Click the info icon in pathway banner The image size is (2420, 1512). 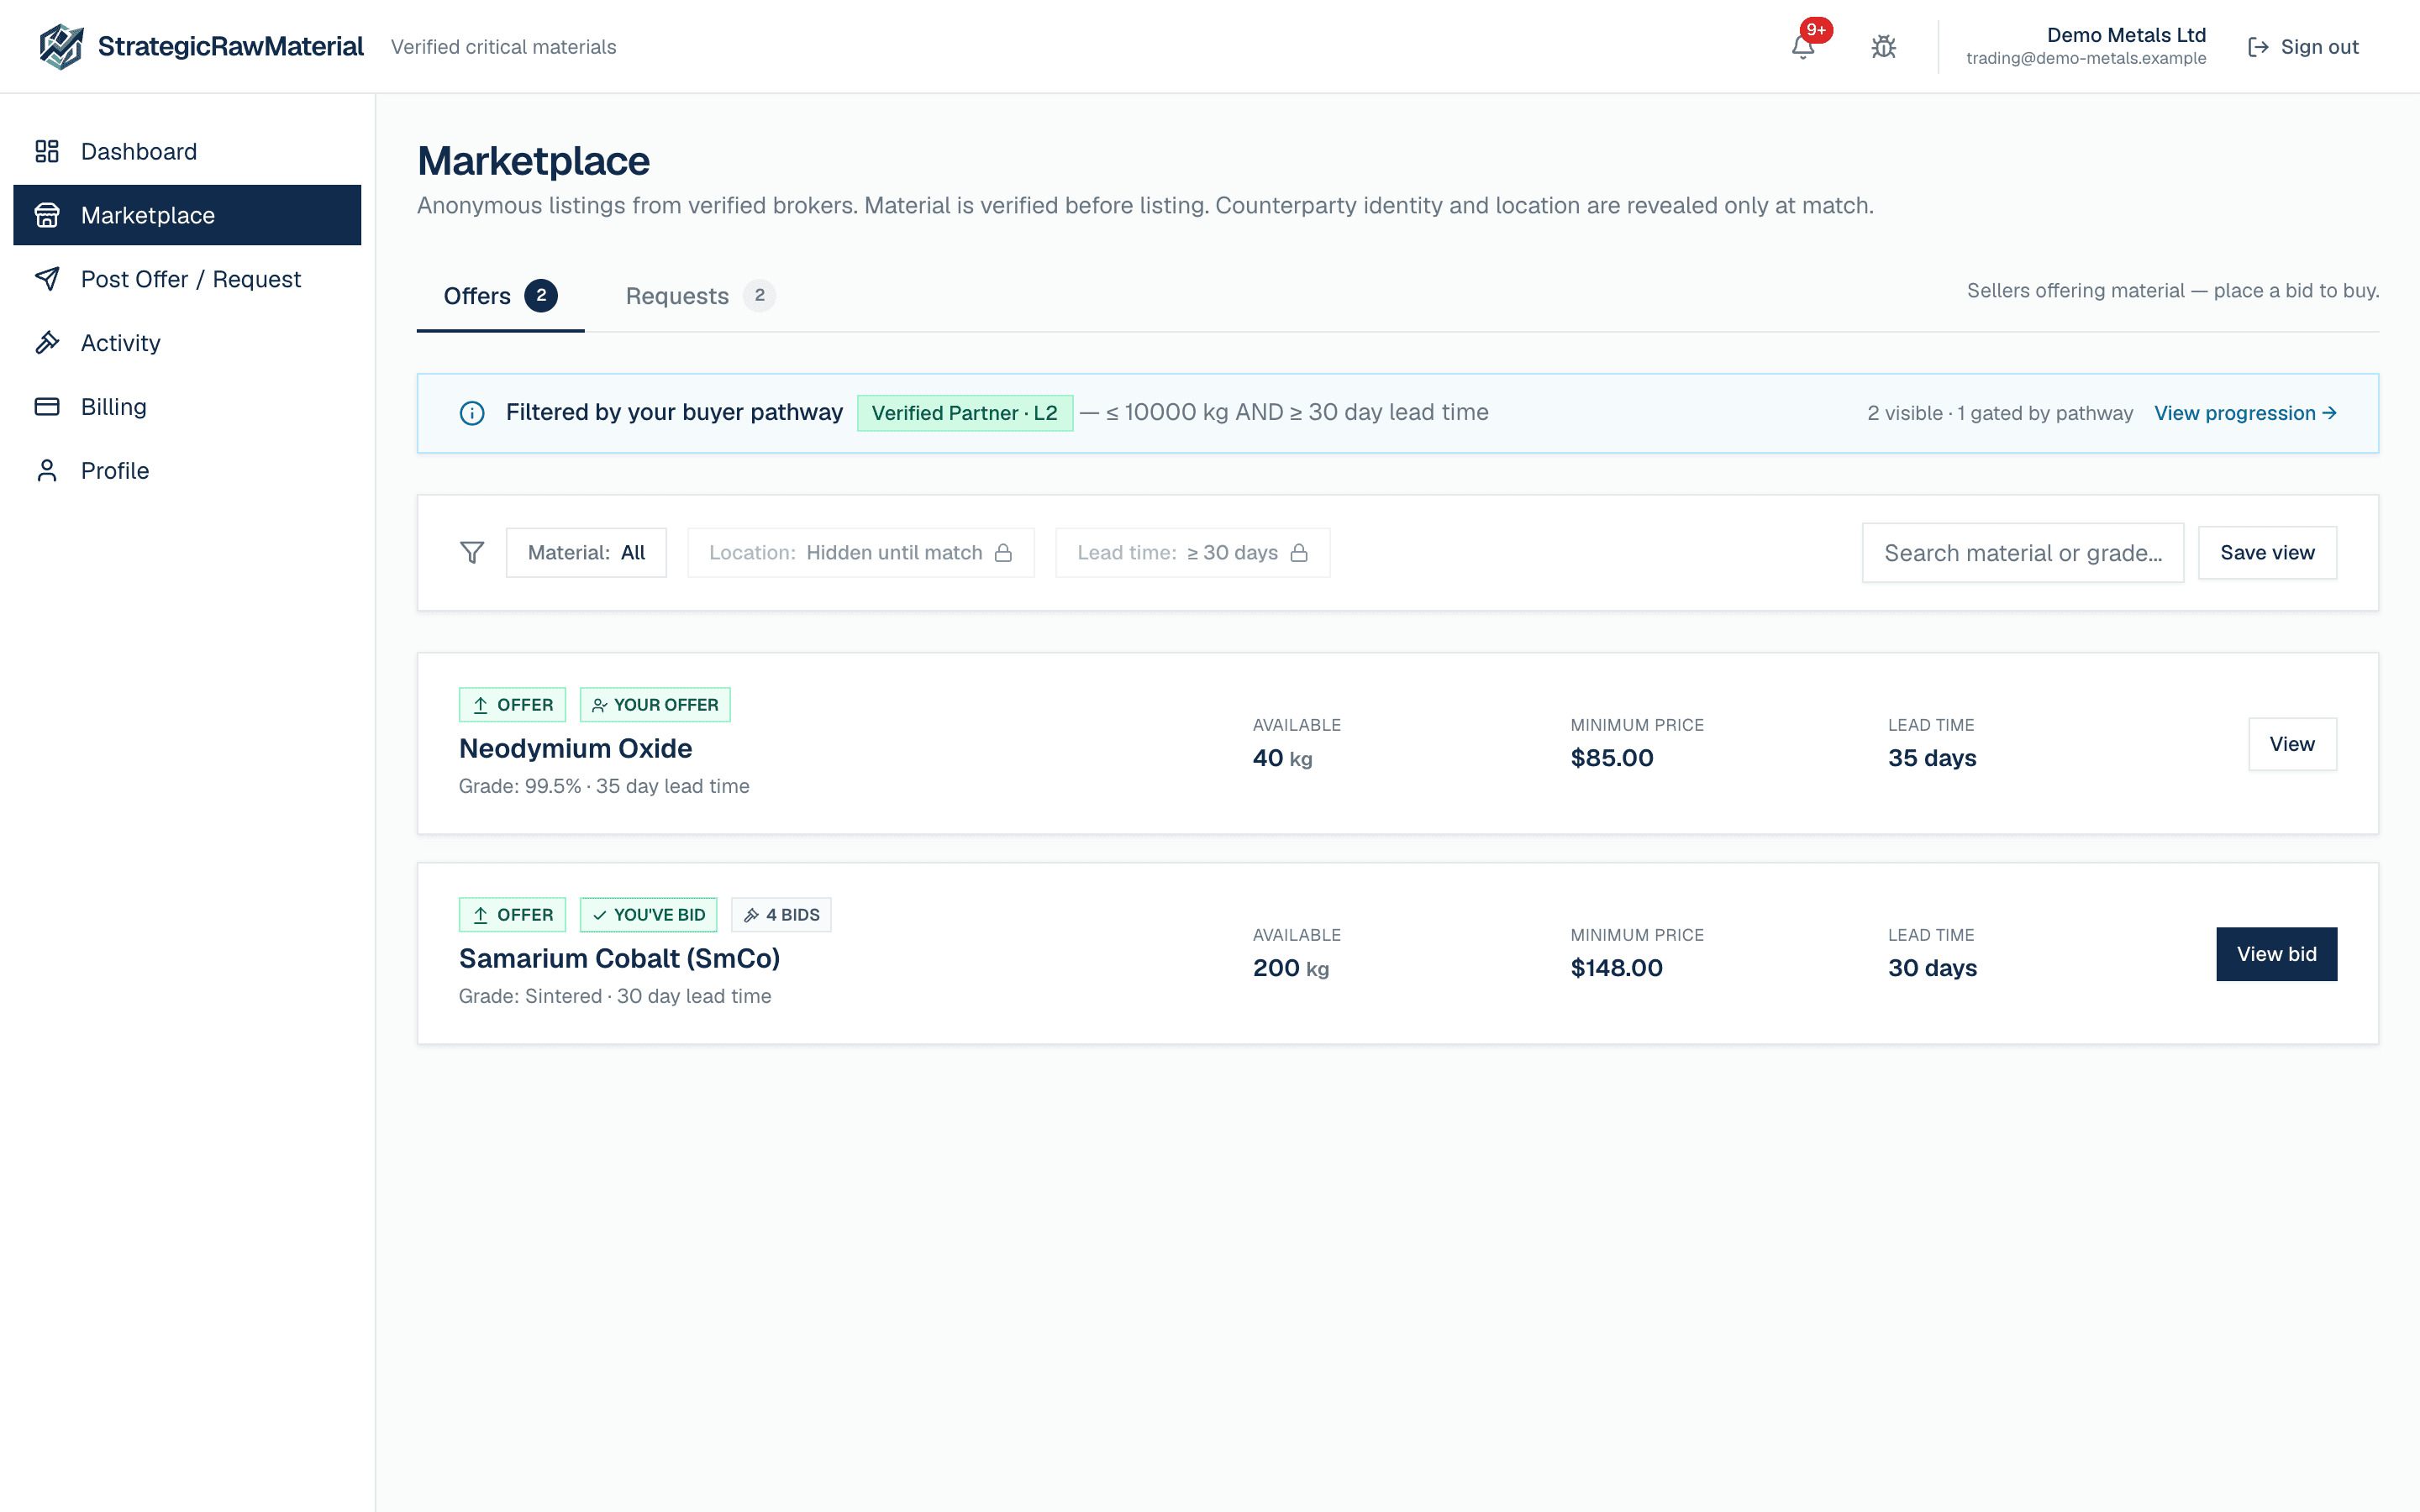(x=472, y=413)
